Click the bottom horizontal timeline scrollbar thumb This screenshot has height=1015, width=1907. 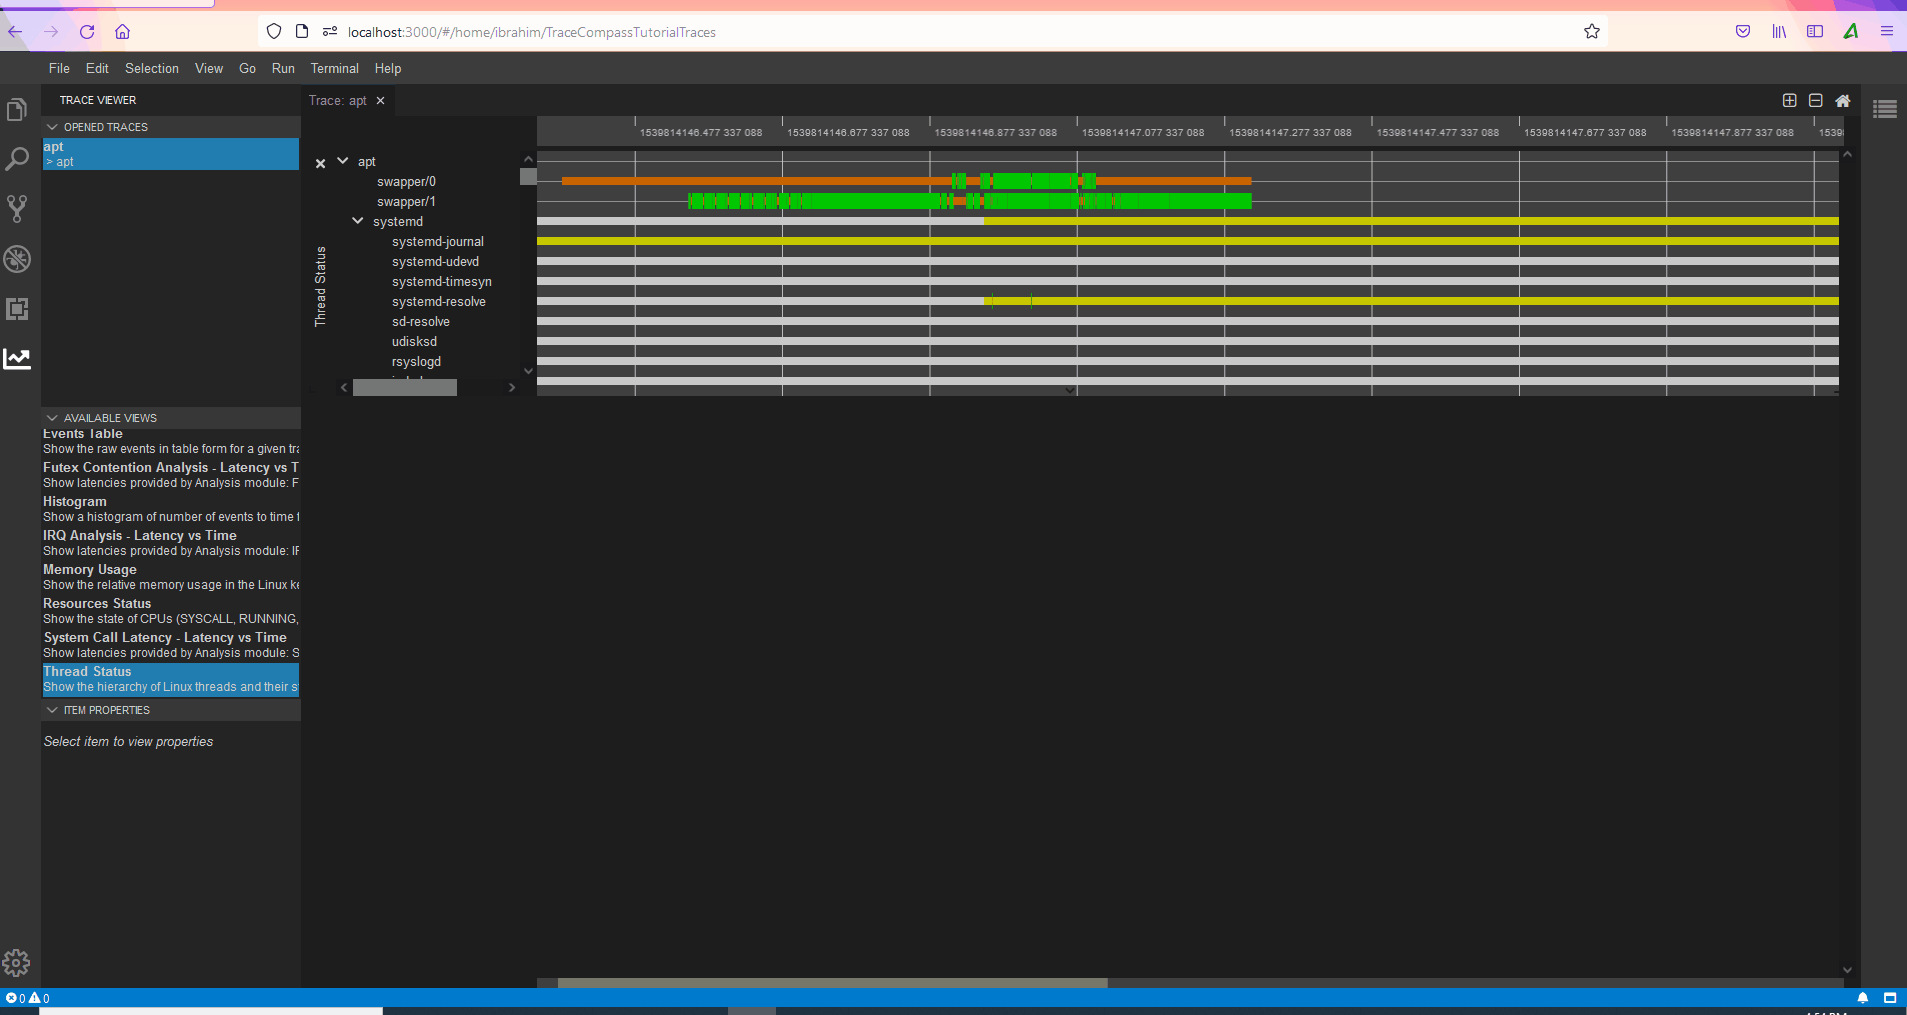832,983
